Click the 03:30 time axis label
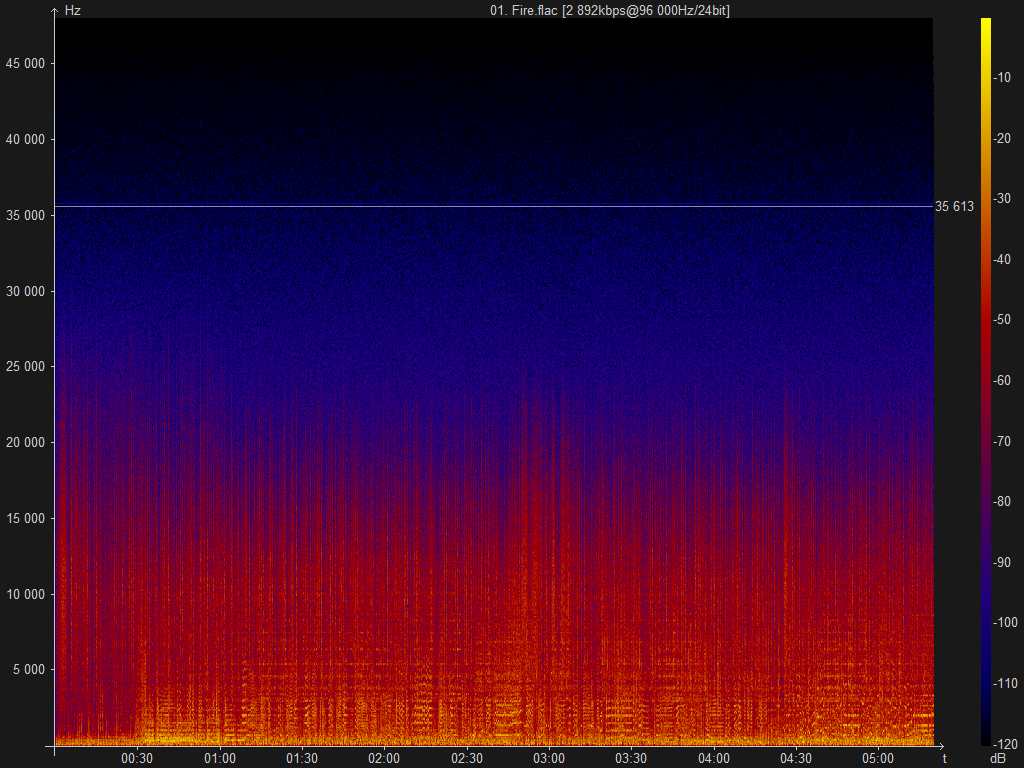 [x=631, y=758]
